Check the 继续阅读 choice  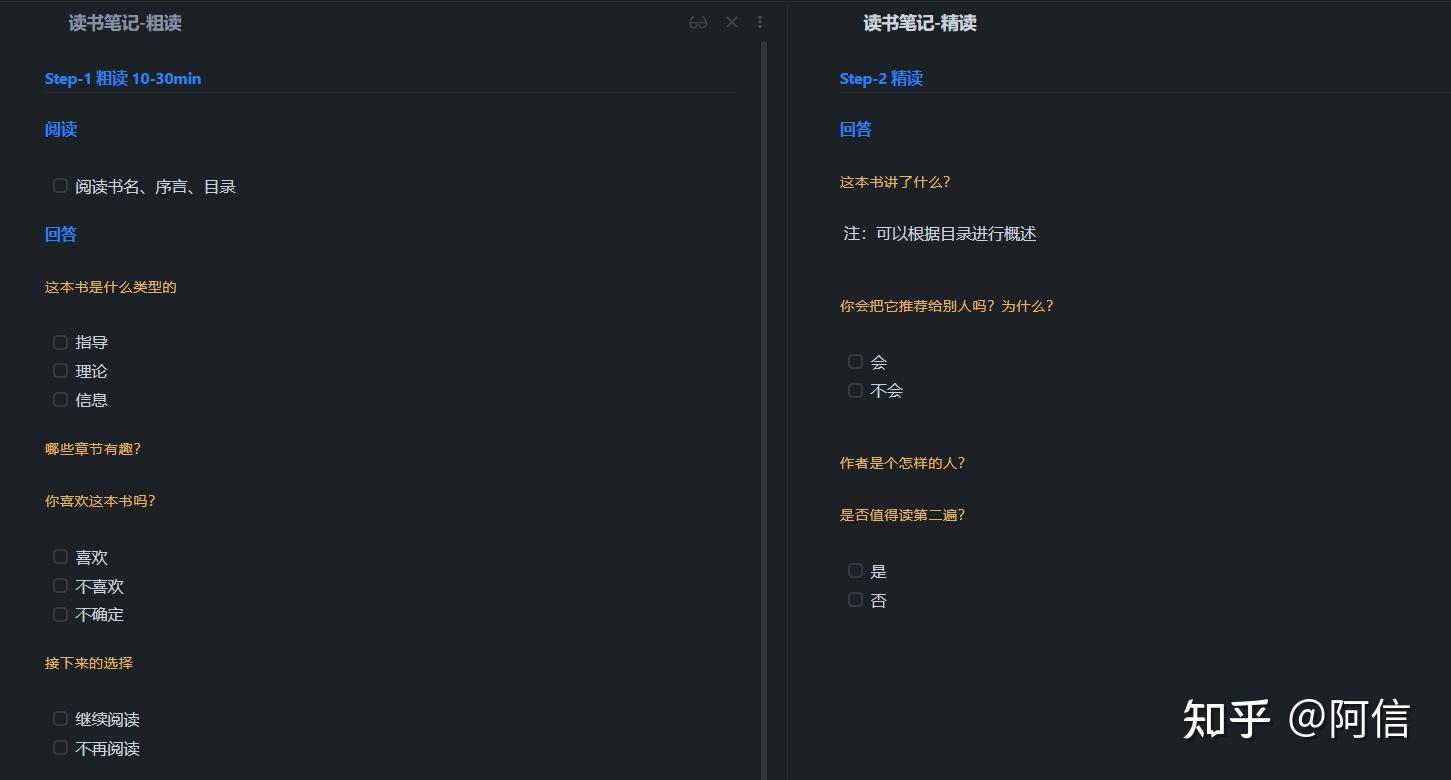tap(60, 718)
